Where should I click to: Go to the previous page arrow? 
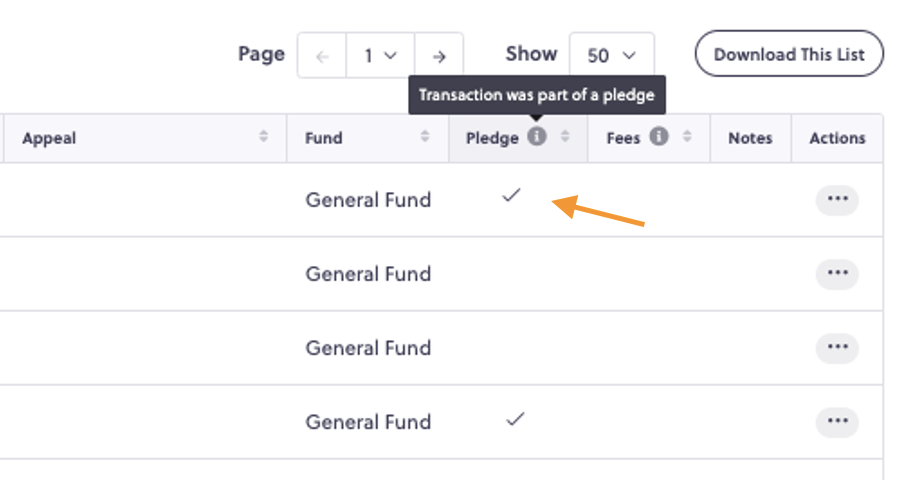(322, 56)
